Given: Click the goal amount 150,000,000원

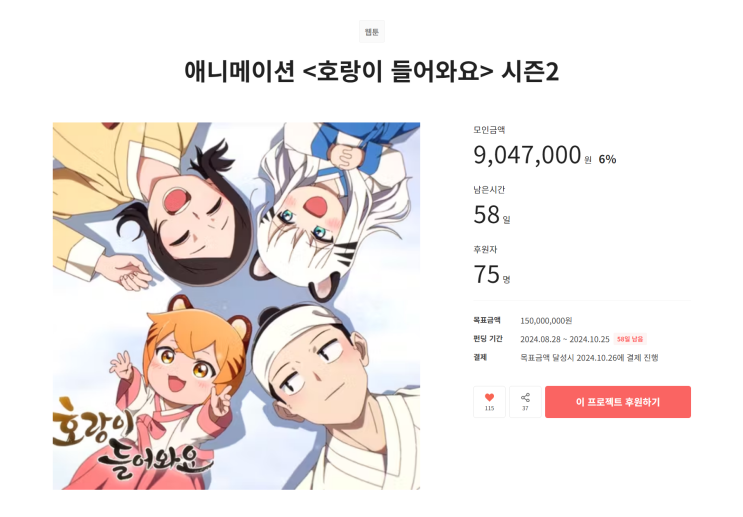Looking at the screenshot, I should click(546, 321).
